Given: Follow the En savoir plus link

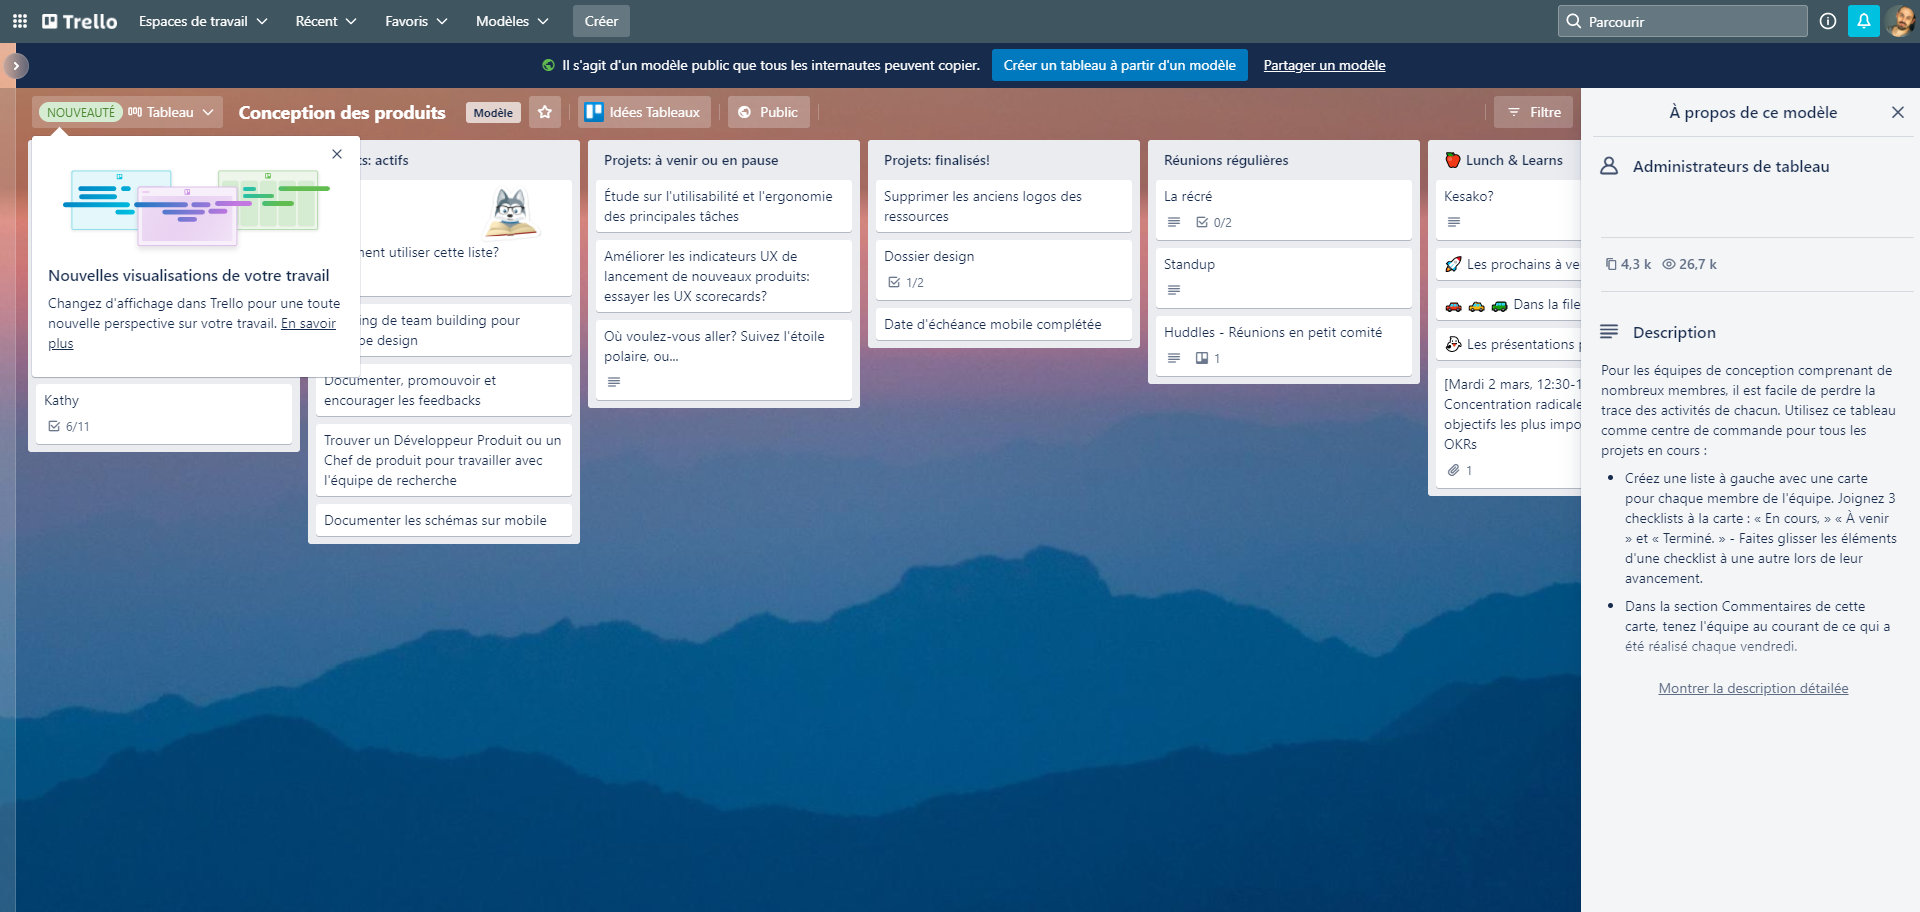Looking at the screenshot, I should pyautogui.click(x=308, y=323).
